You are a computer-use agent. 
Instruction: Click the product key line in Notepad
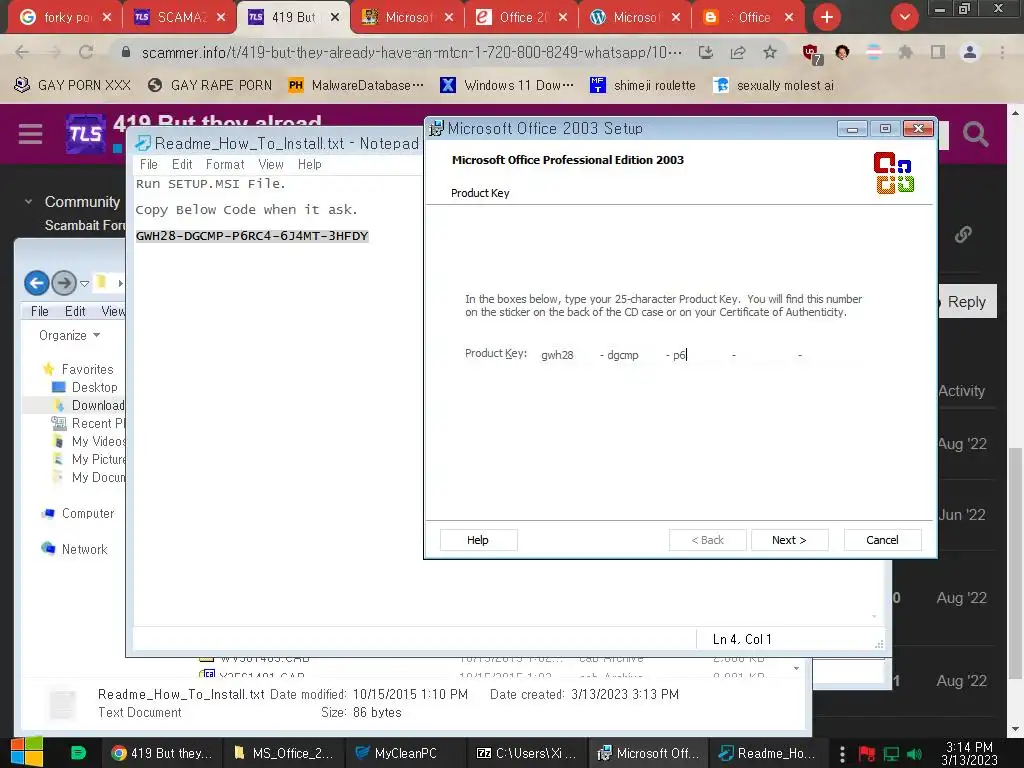[252, 236]
